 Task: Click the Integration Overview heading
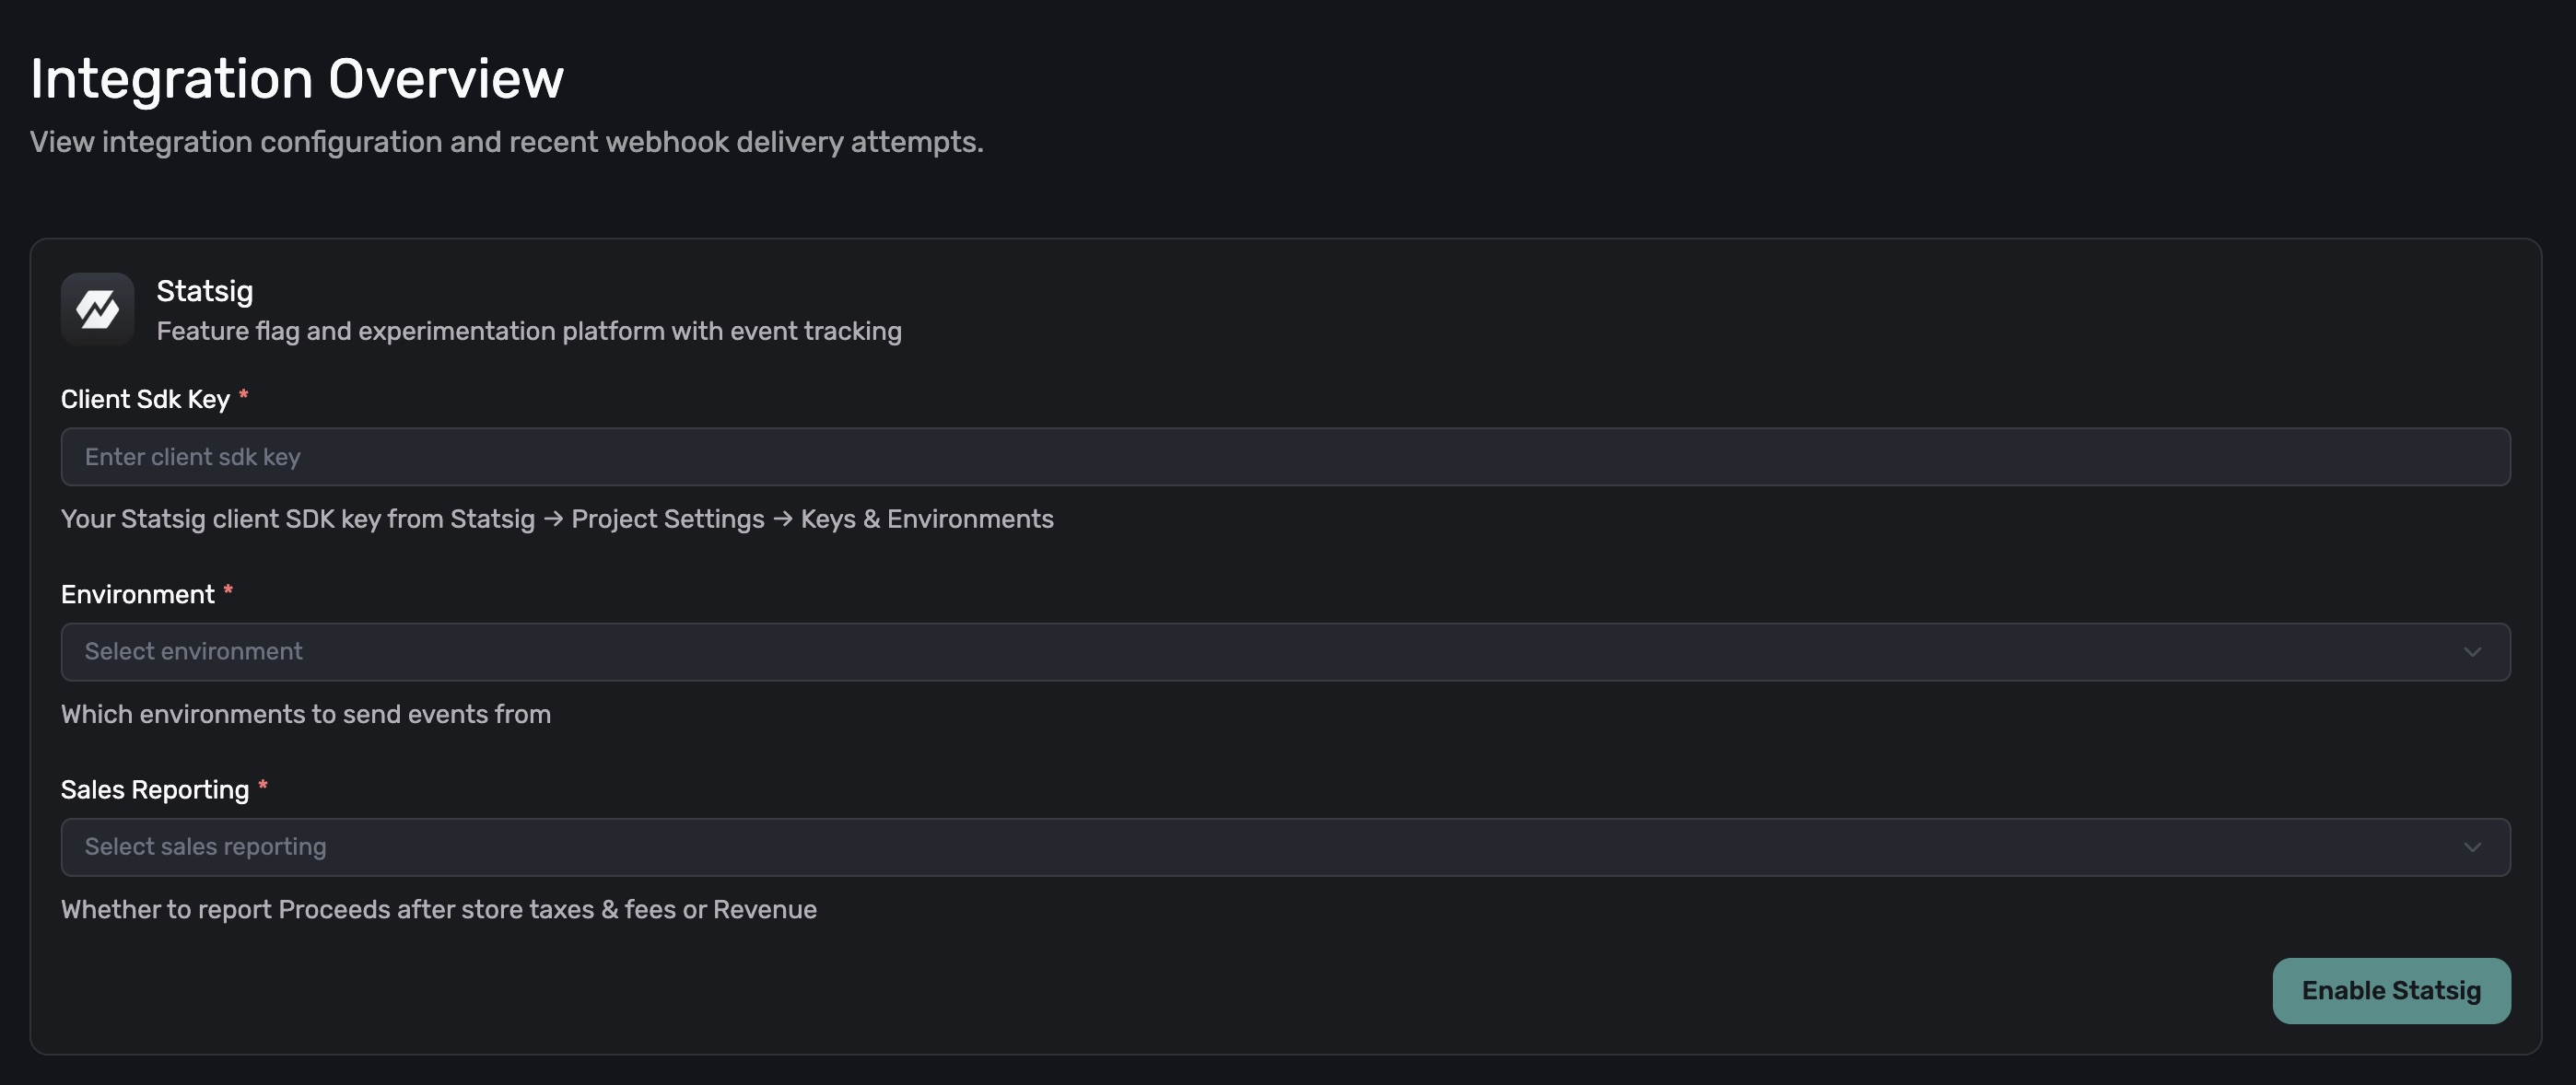click(296, 78)
